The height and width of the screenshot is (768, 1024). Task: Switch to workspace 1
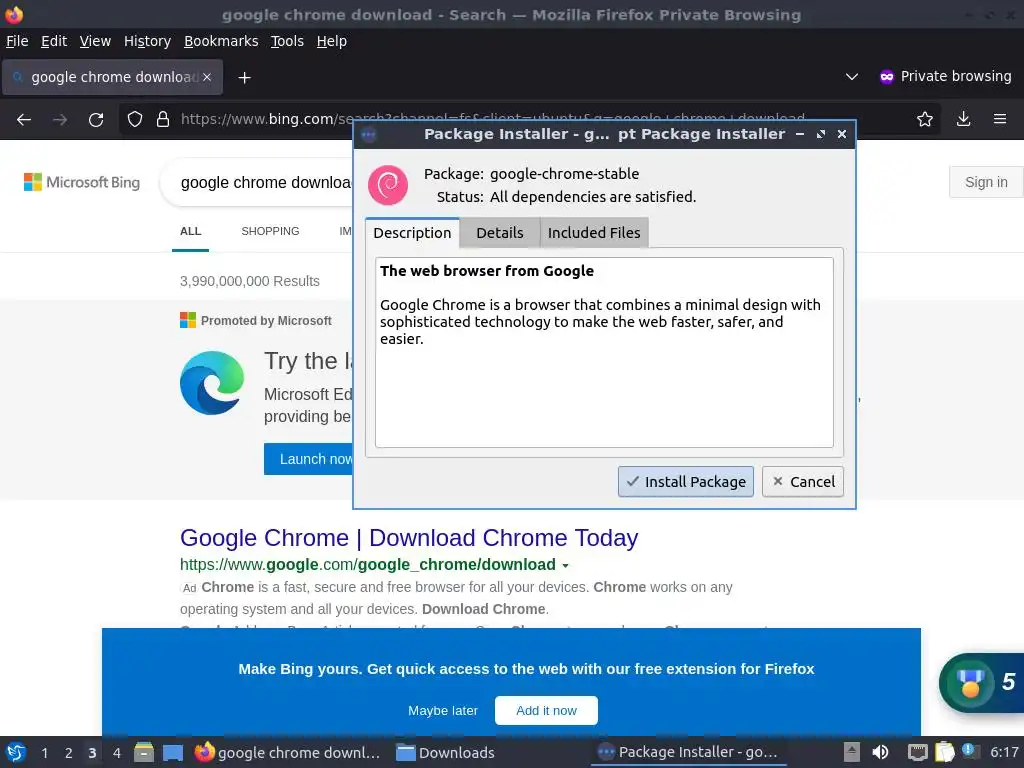[x=44, y=753]
